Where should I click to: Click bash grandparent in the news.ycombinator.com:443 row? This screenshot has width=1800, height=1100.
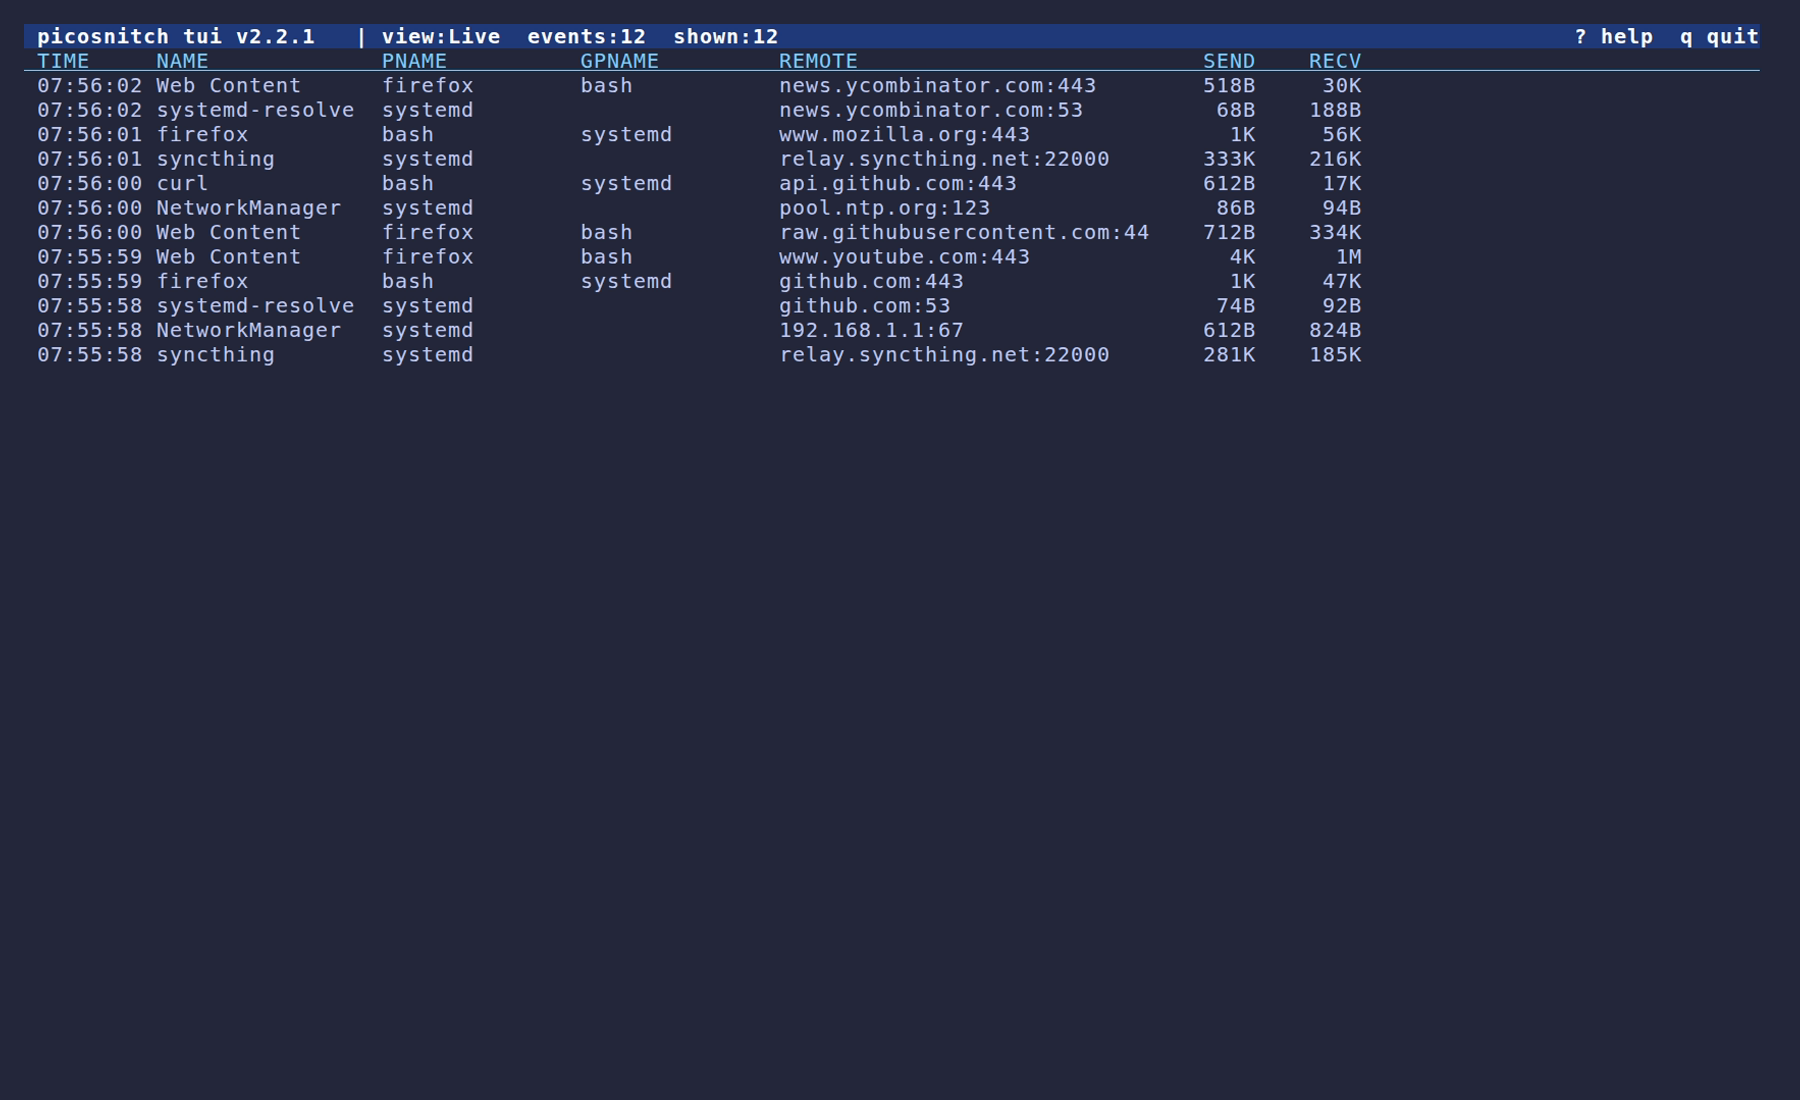[606, 86]
